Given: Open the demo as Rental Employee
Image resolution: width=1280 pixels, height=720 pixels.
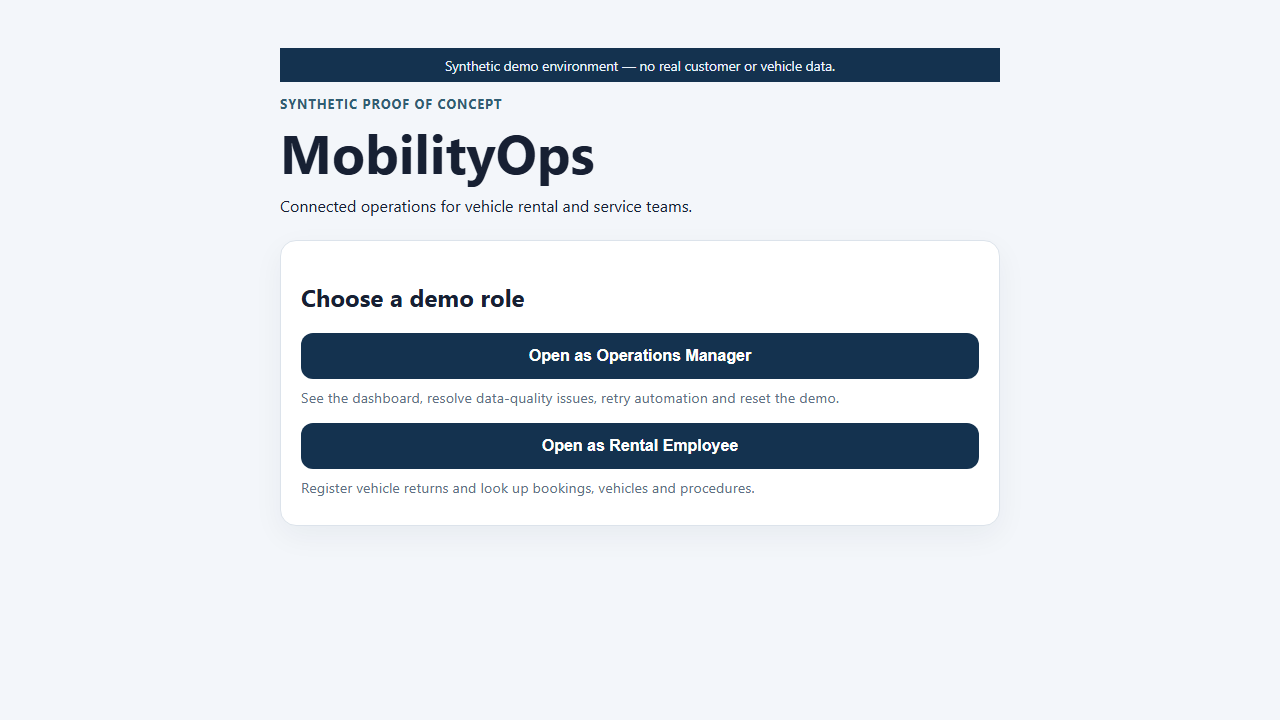Looking at the screenshot, I should point(640,446).
